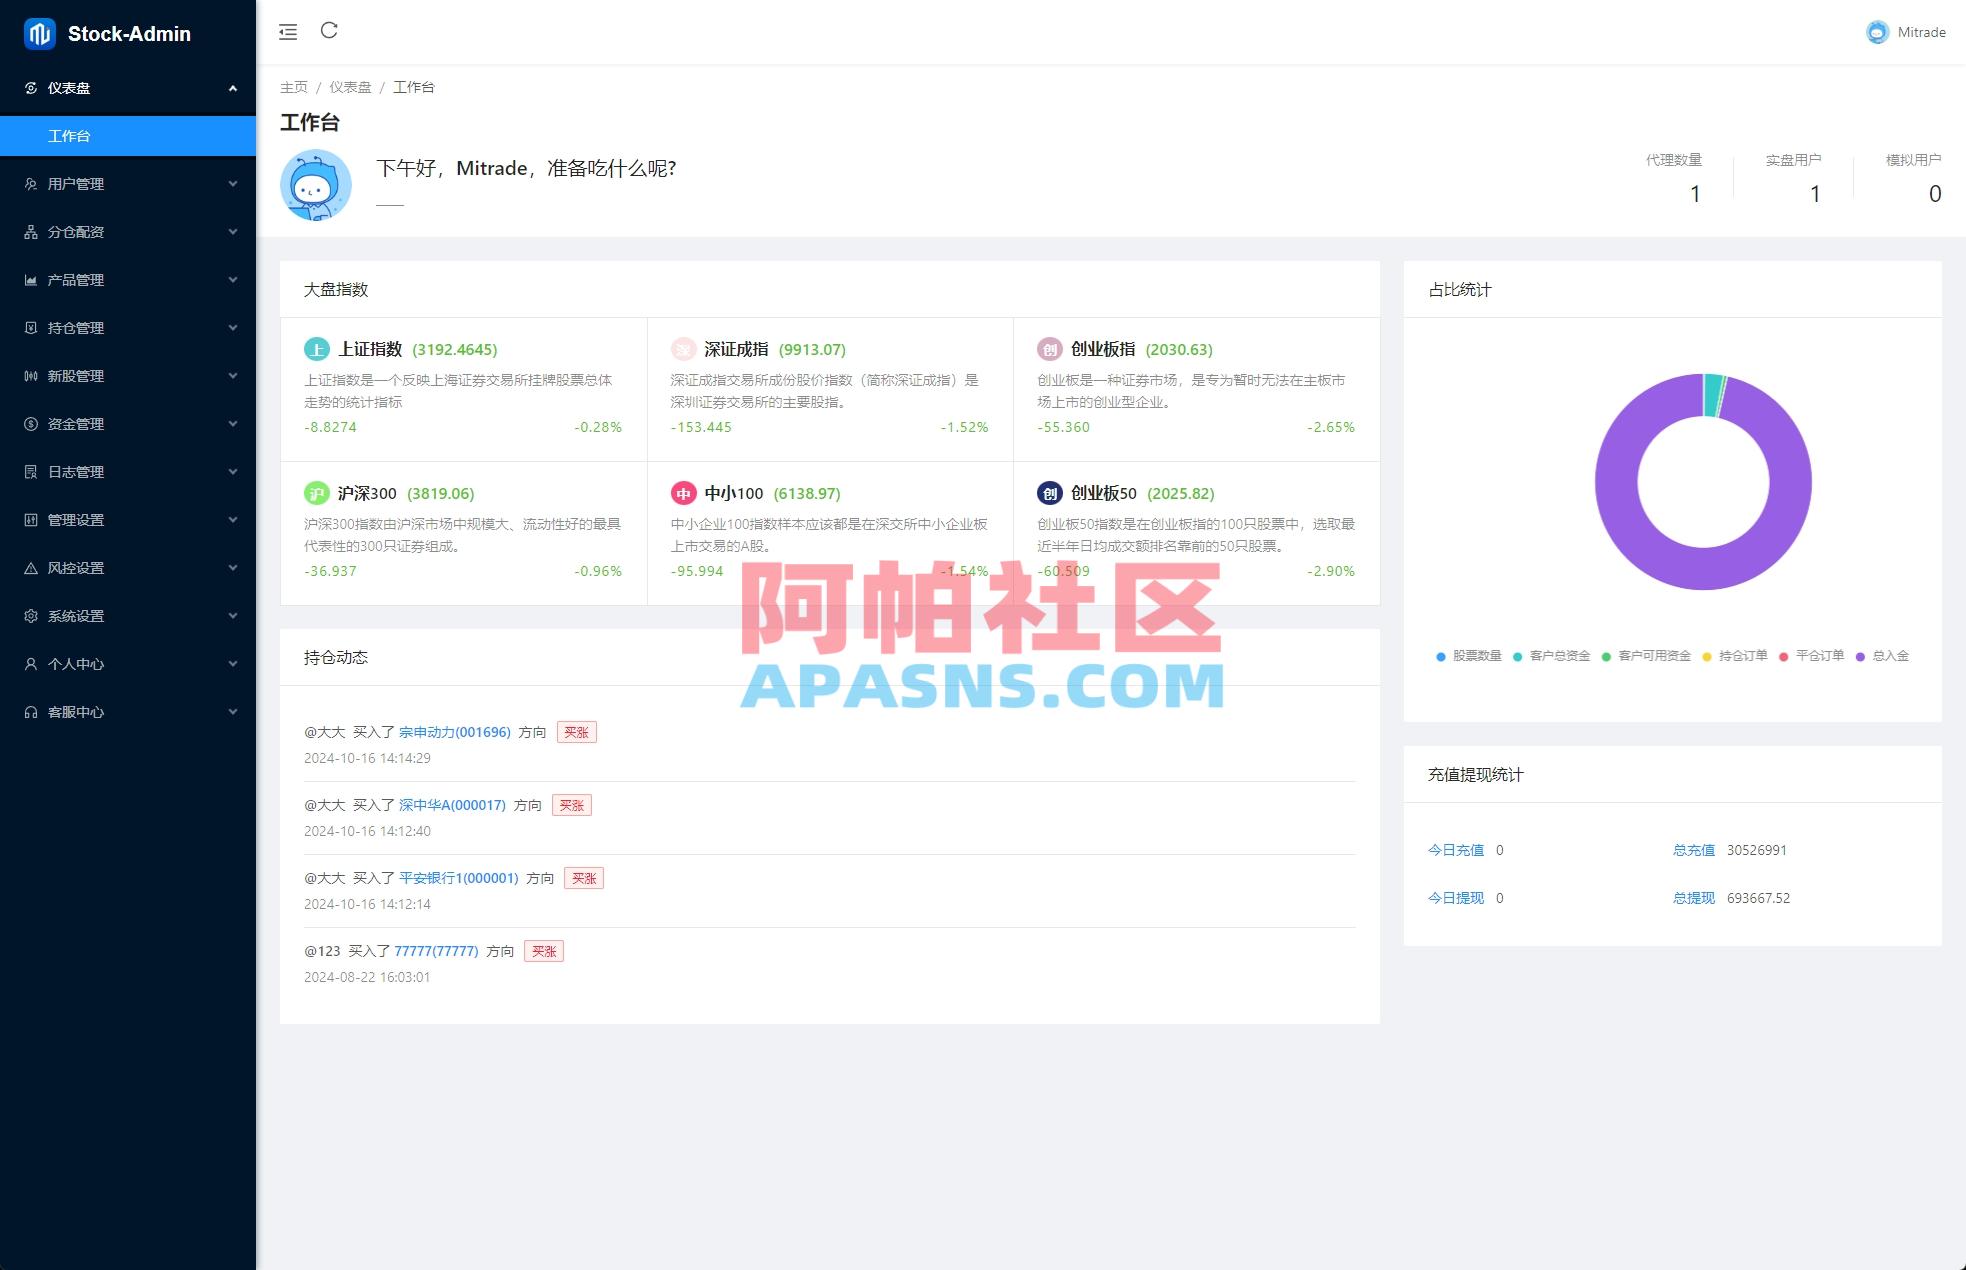Click the page refresh icon
Viewport: 1966px width, 1270px height.
click(330, 31)
